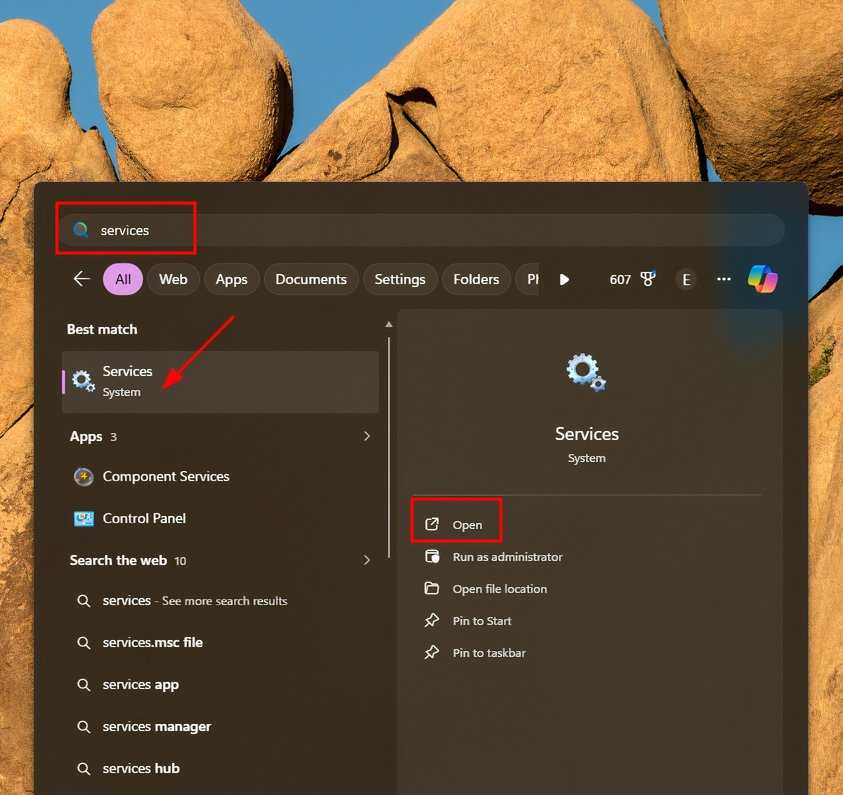Expand the Search the web section
Screen dimensions: 843x795
click(366, 560)
